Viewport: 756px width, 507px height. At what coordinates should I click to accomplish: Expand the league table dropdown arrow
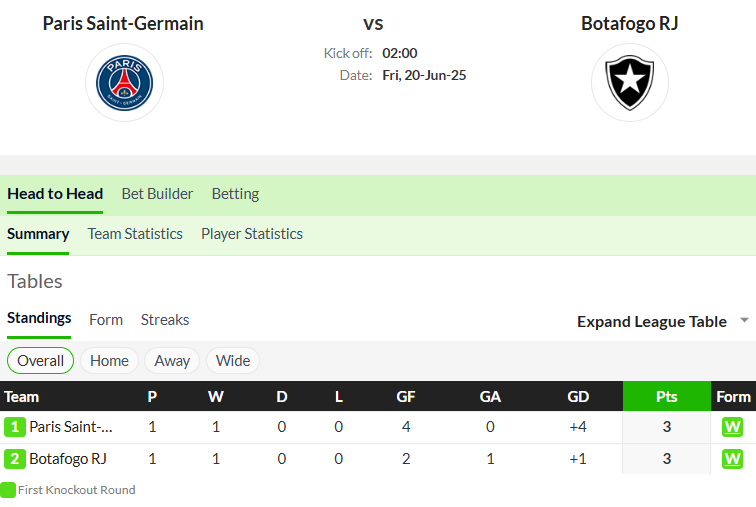744,320
